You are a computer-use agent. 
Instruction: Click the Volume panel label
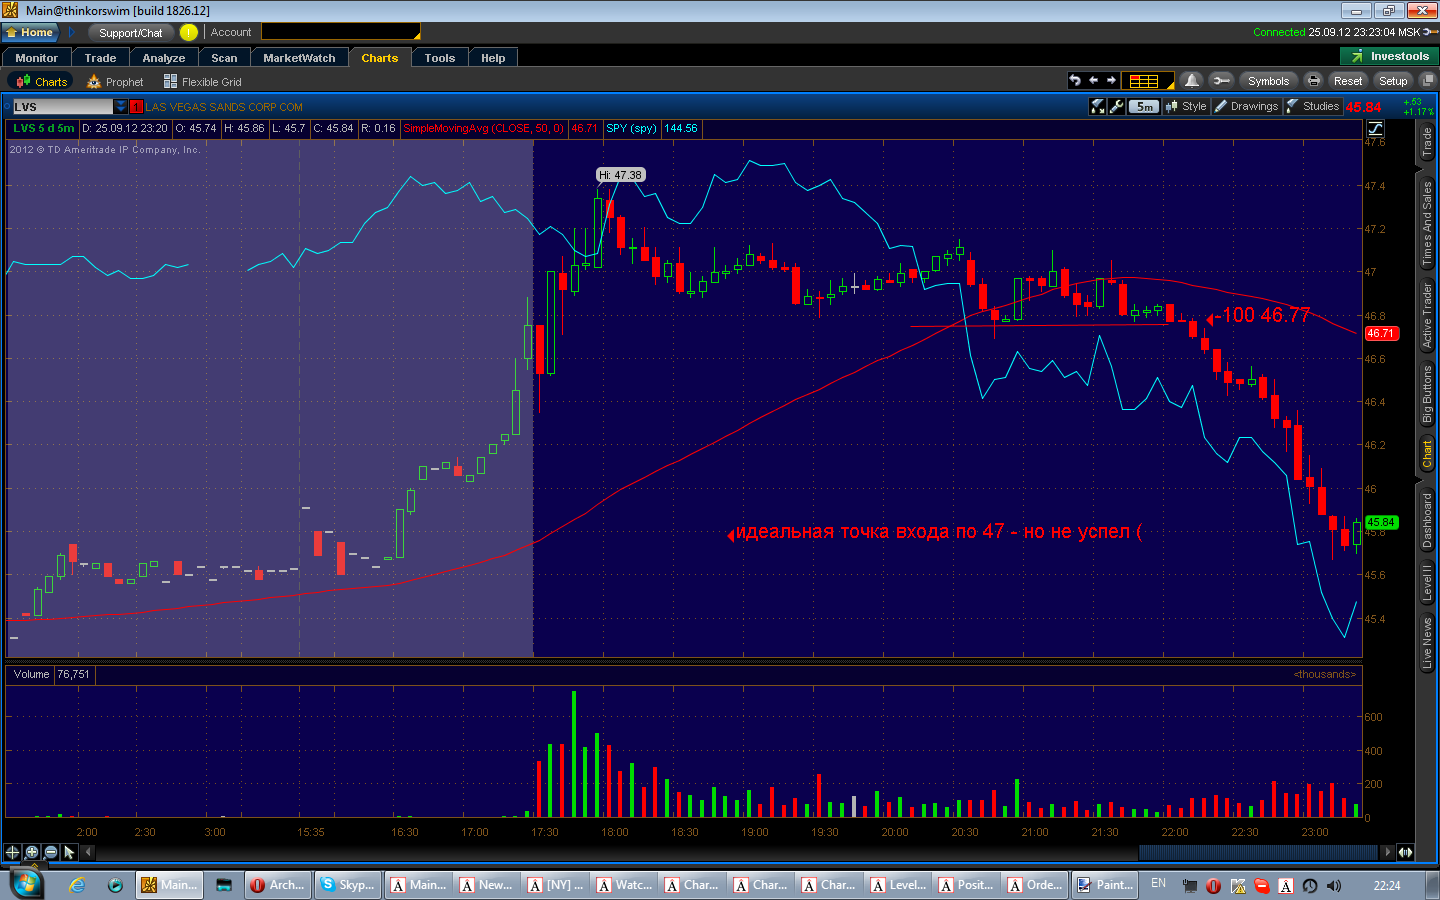[31, 674]
